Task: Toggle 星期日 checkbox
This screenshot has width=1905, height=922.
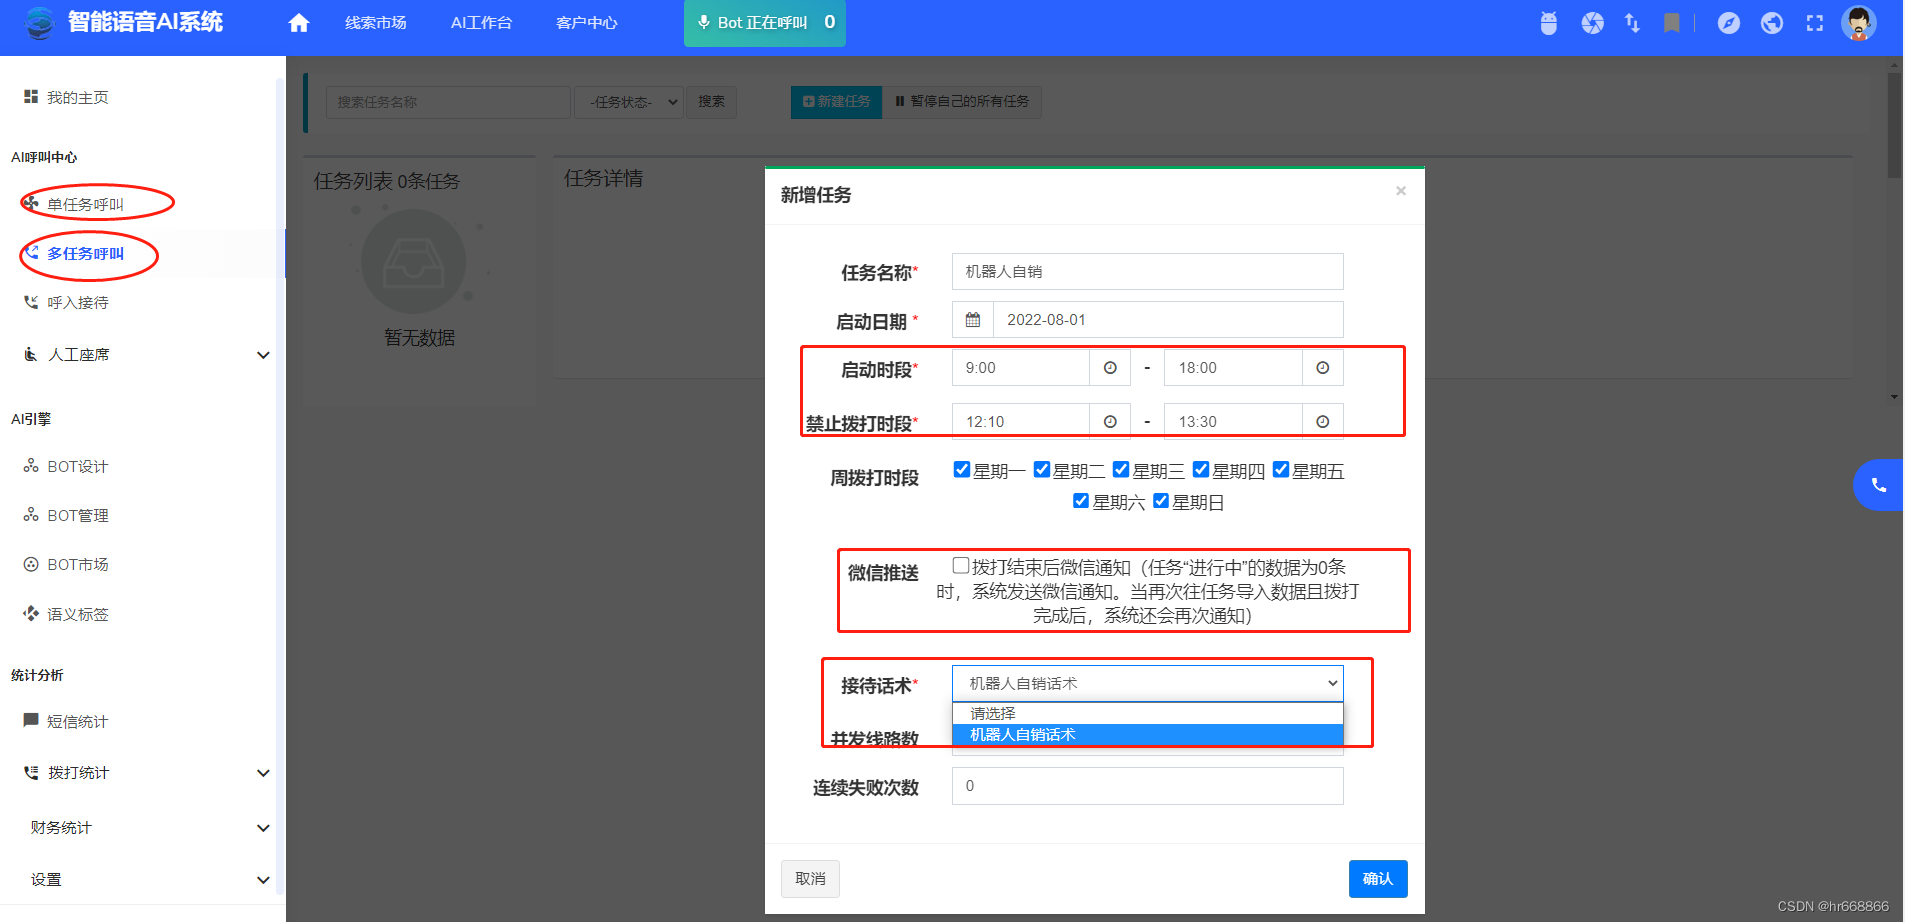Action: 1161,500
